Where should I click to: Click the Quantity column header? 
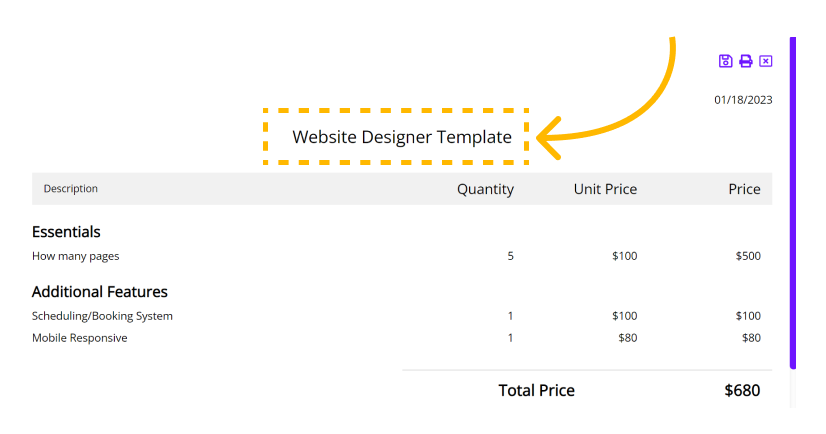pos(485,189)
